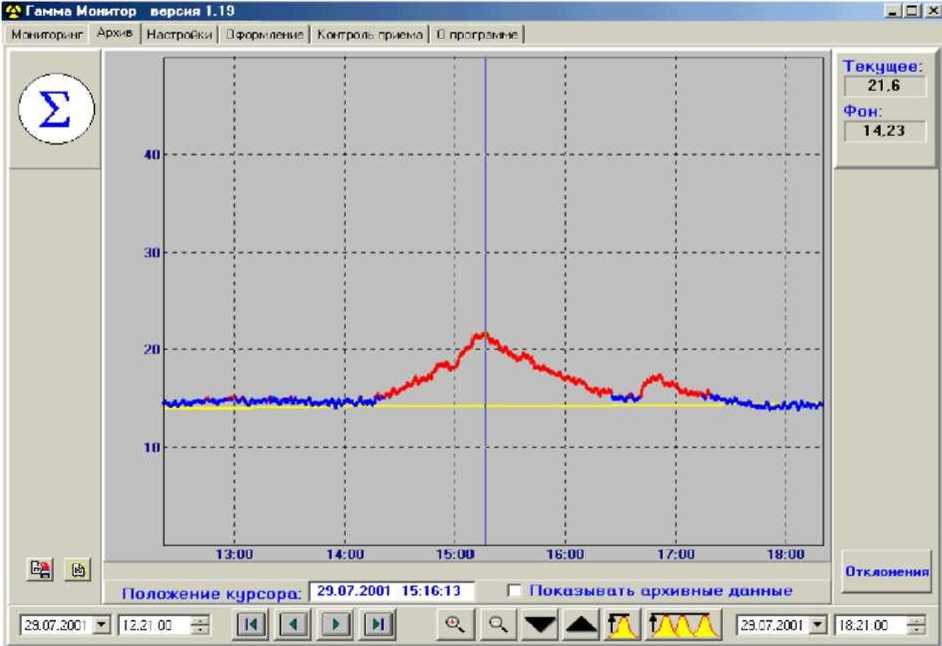
Task: Click the 40 value axis label
Action: pyautogui.click(x=152, y=154)
